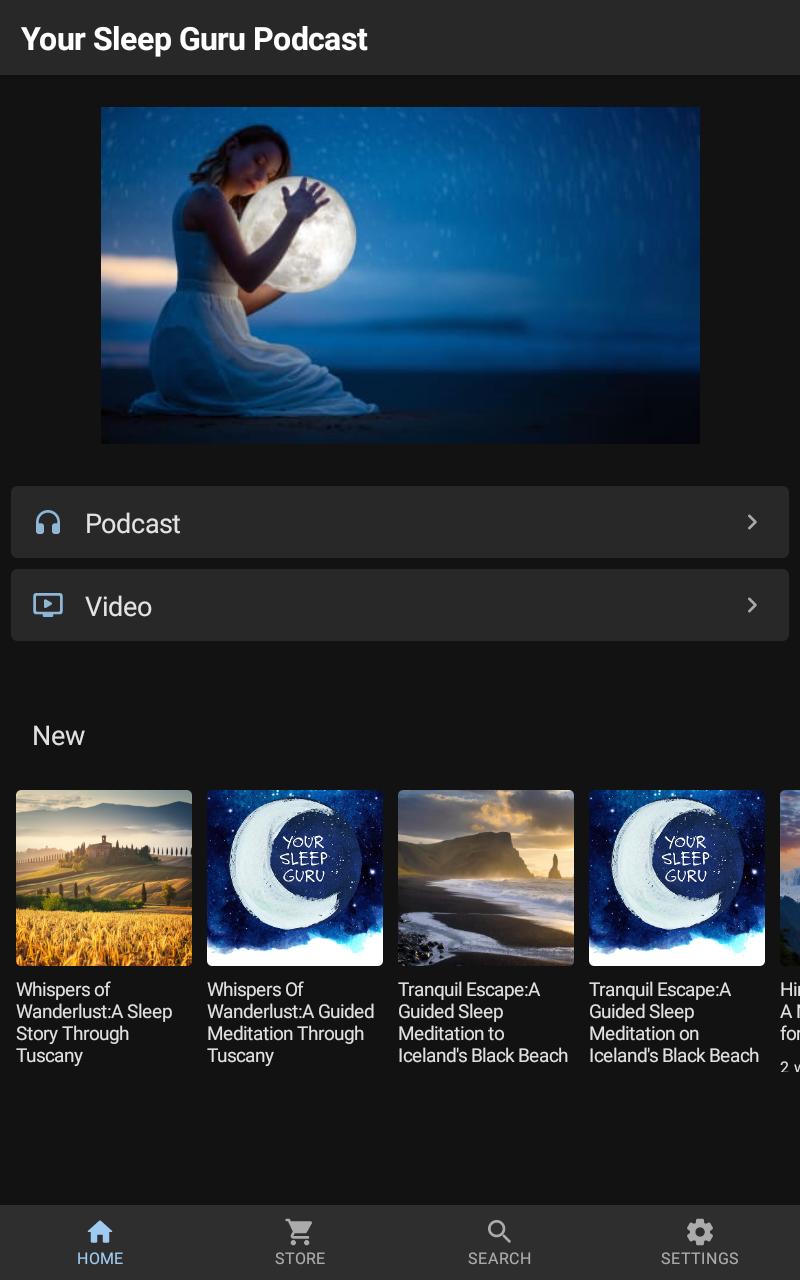The width and height of the screenshot is (800, 1280).
Task: Tap the video screen icon
Action: (48, 606)
